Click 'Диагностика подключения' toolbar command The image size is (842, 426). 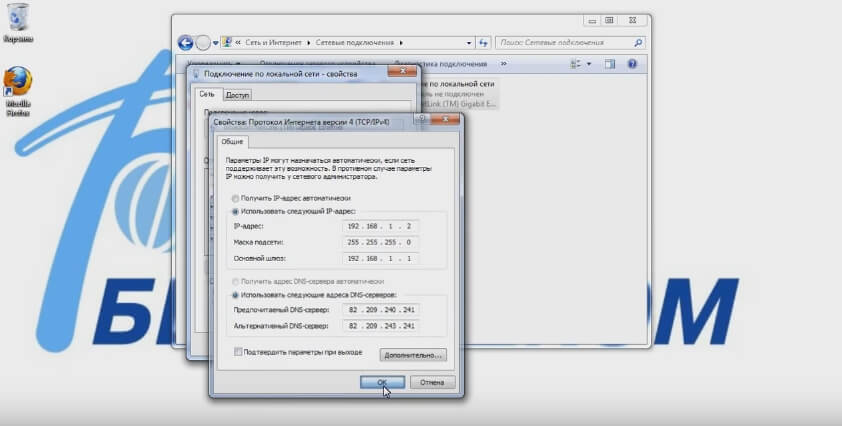tap(440, 64)
